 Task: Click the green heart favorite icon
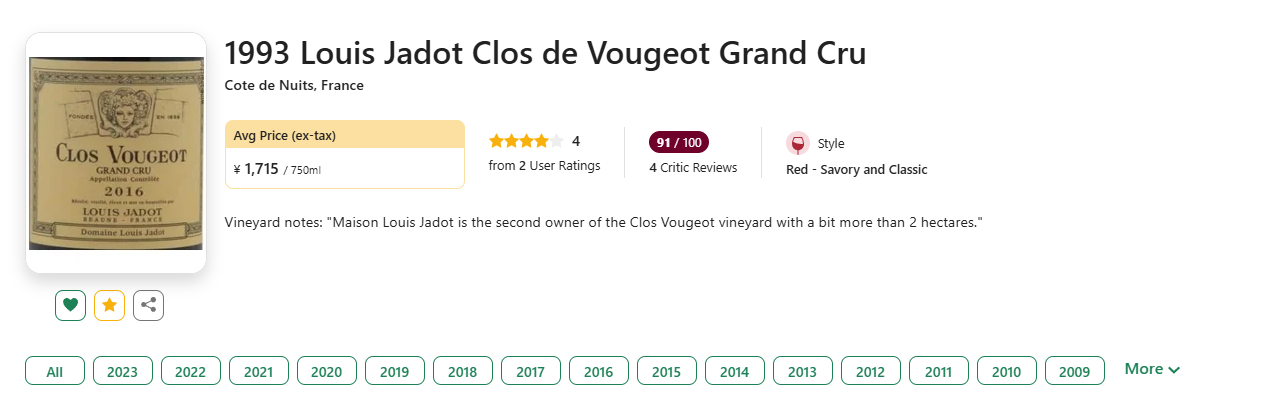[x=70, y=306]
